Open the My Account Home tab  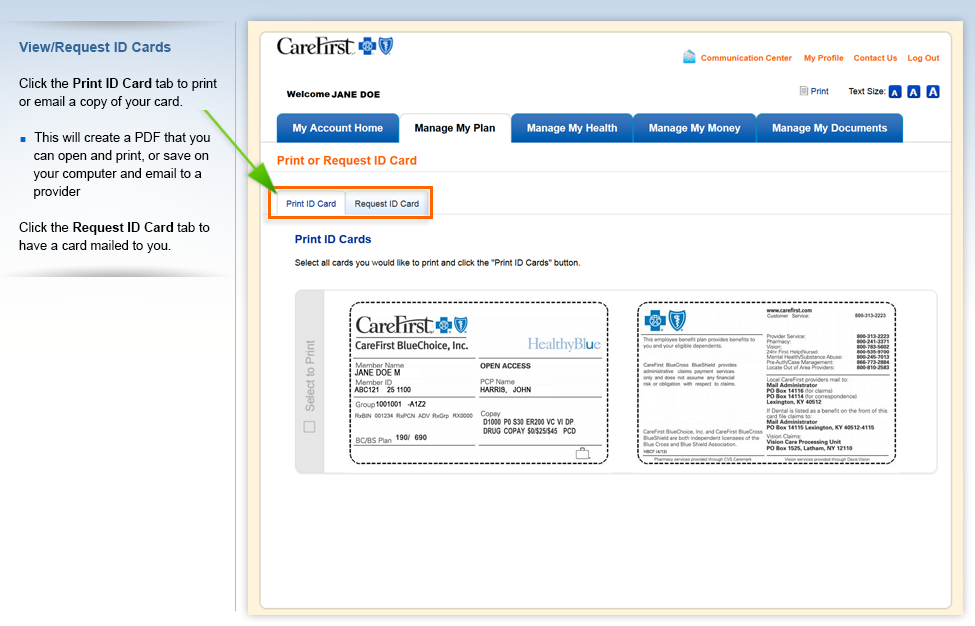[x=338, y=128]
